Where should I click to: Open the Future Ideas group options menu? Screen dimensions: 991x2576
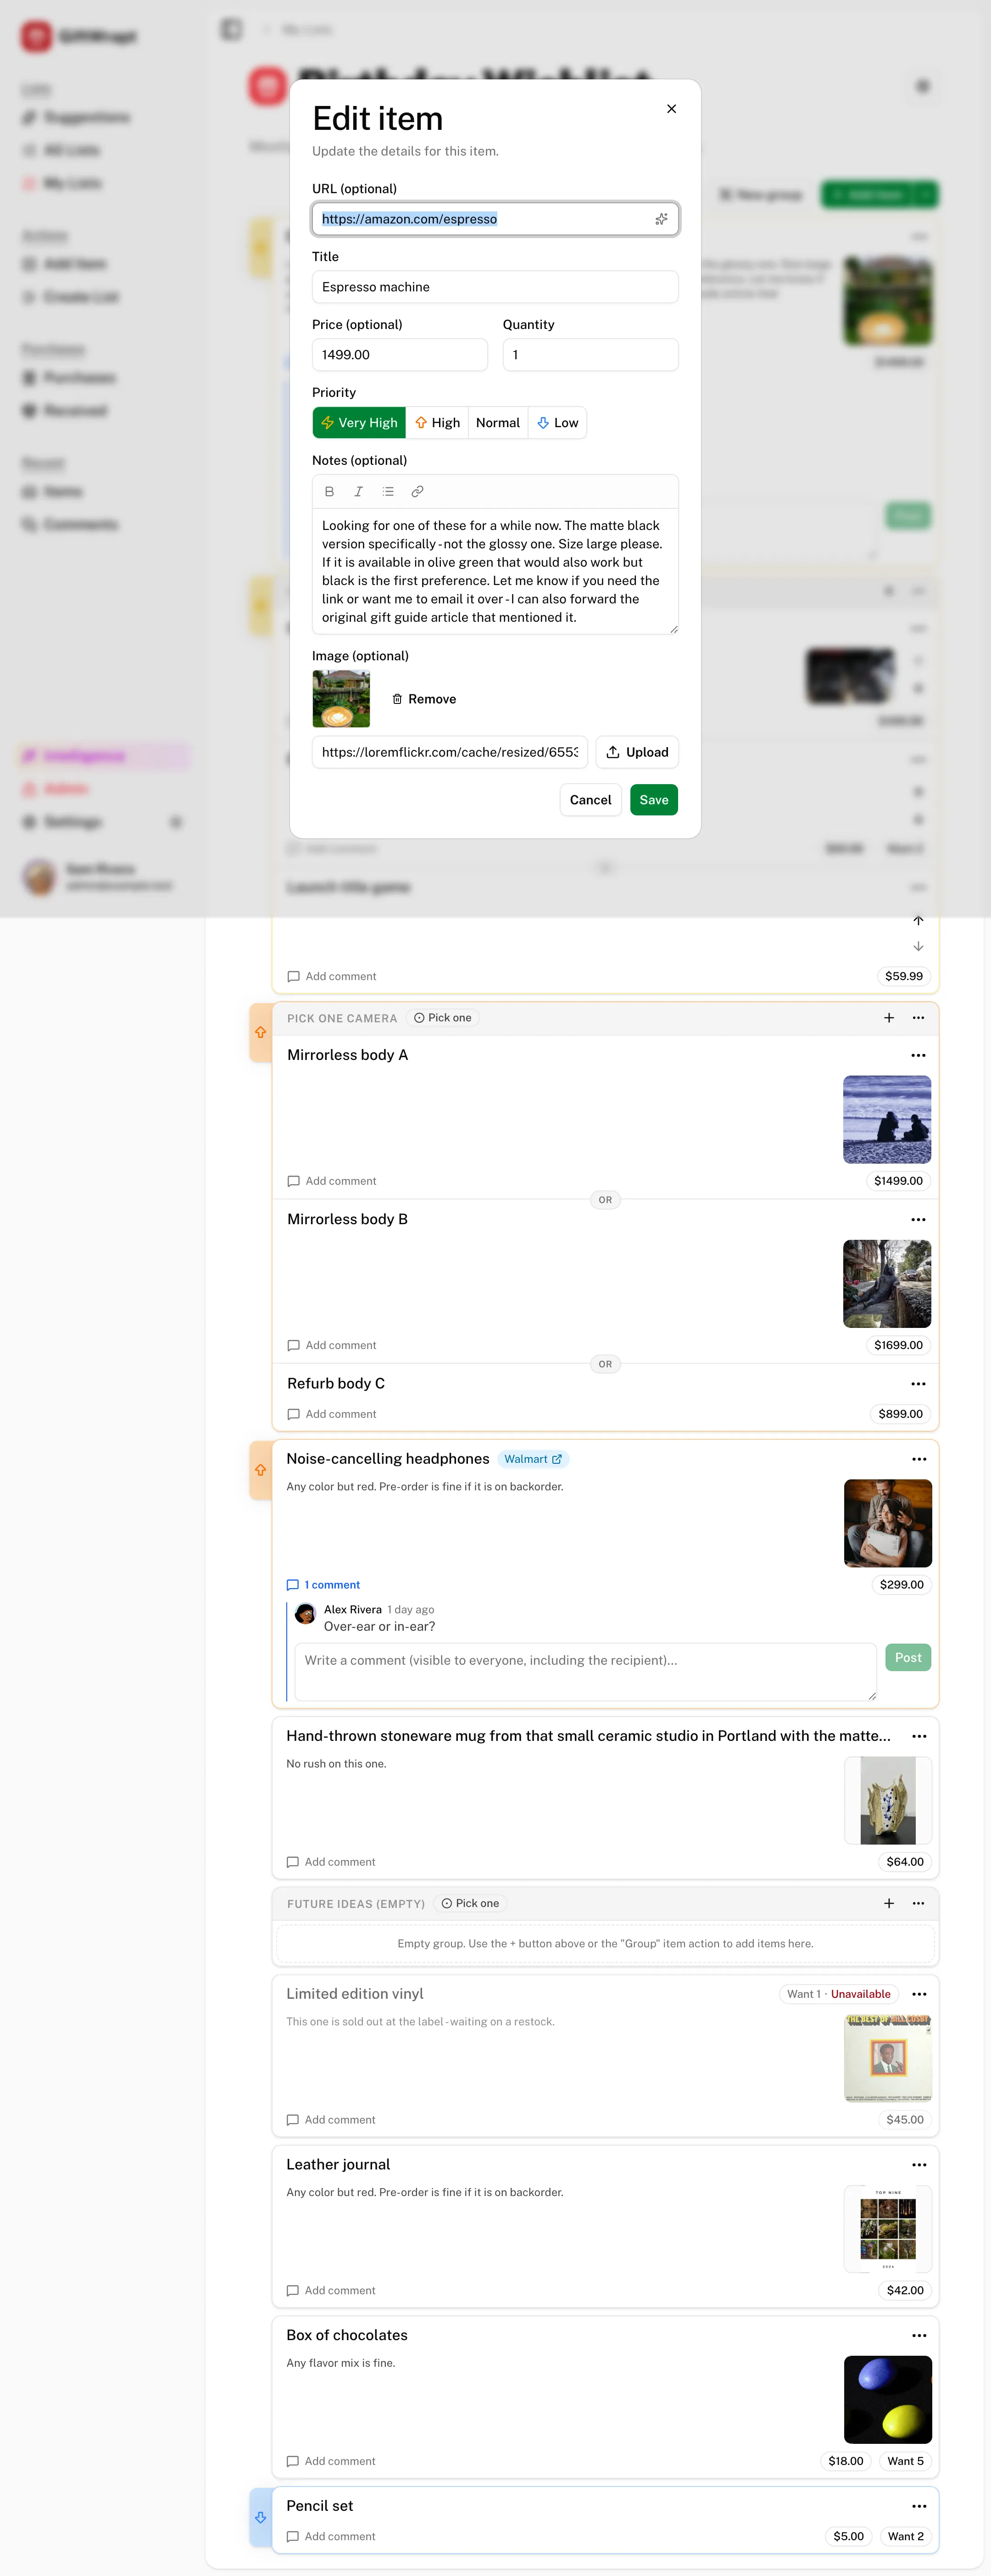click(919, 1904)
